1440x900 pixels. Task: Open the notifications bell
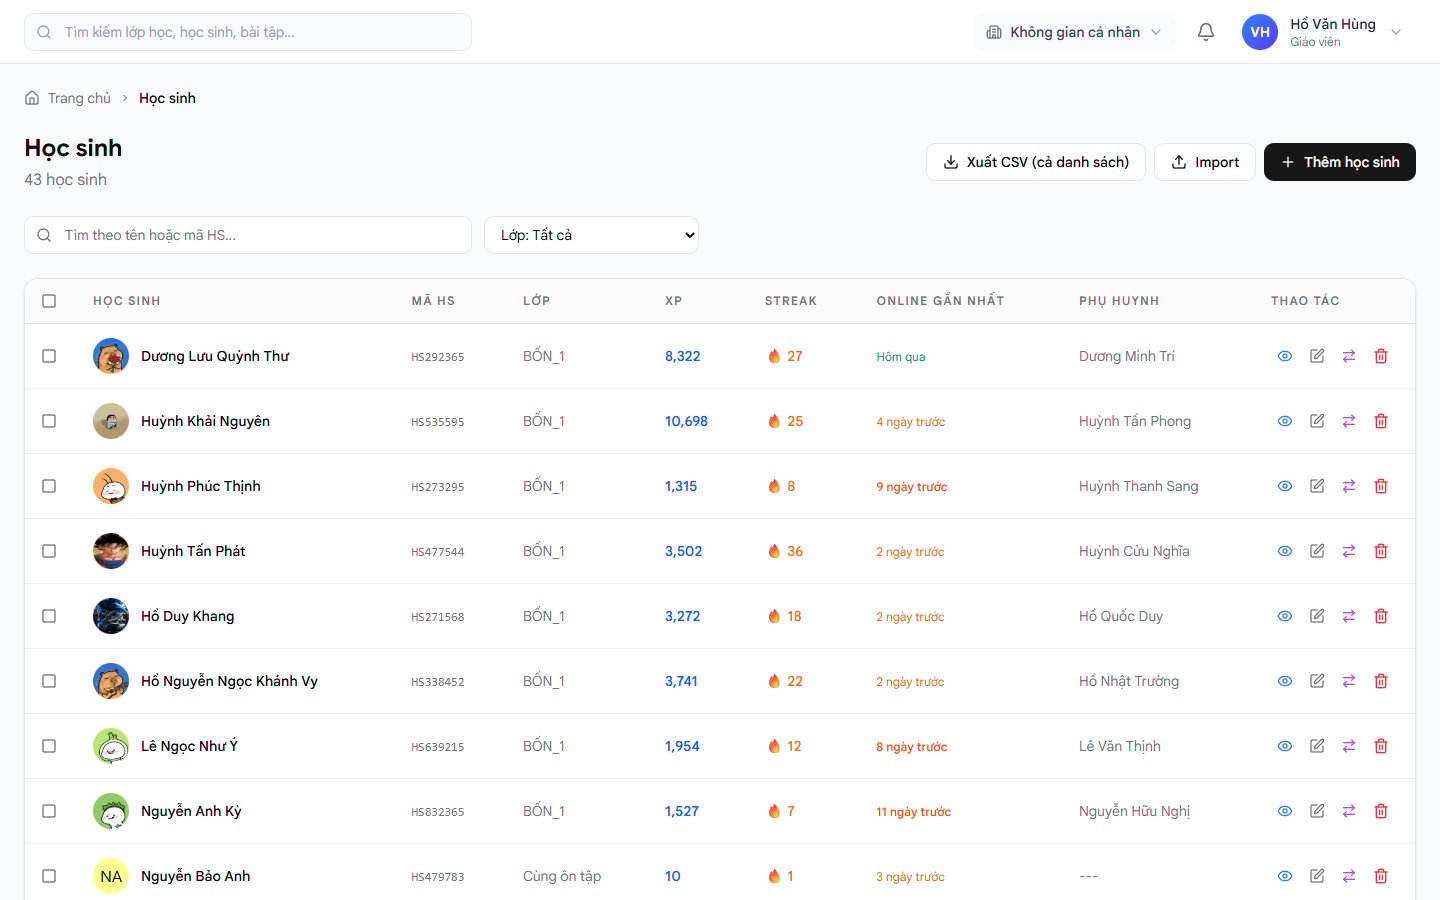pos(1206,32)
